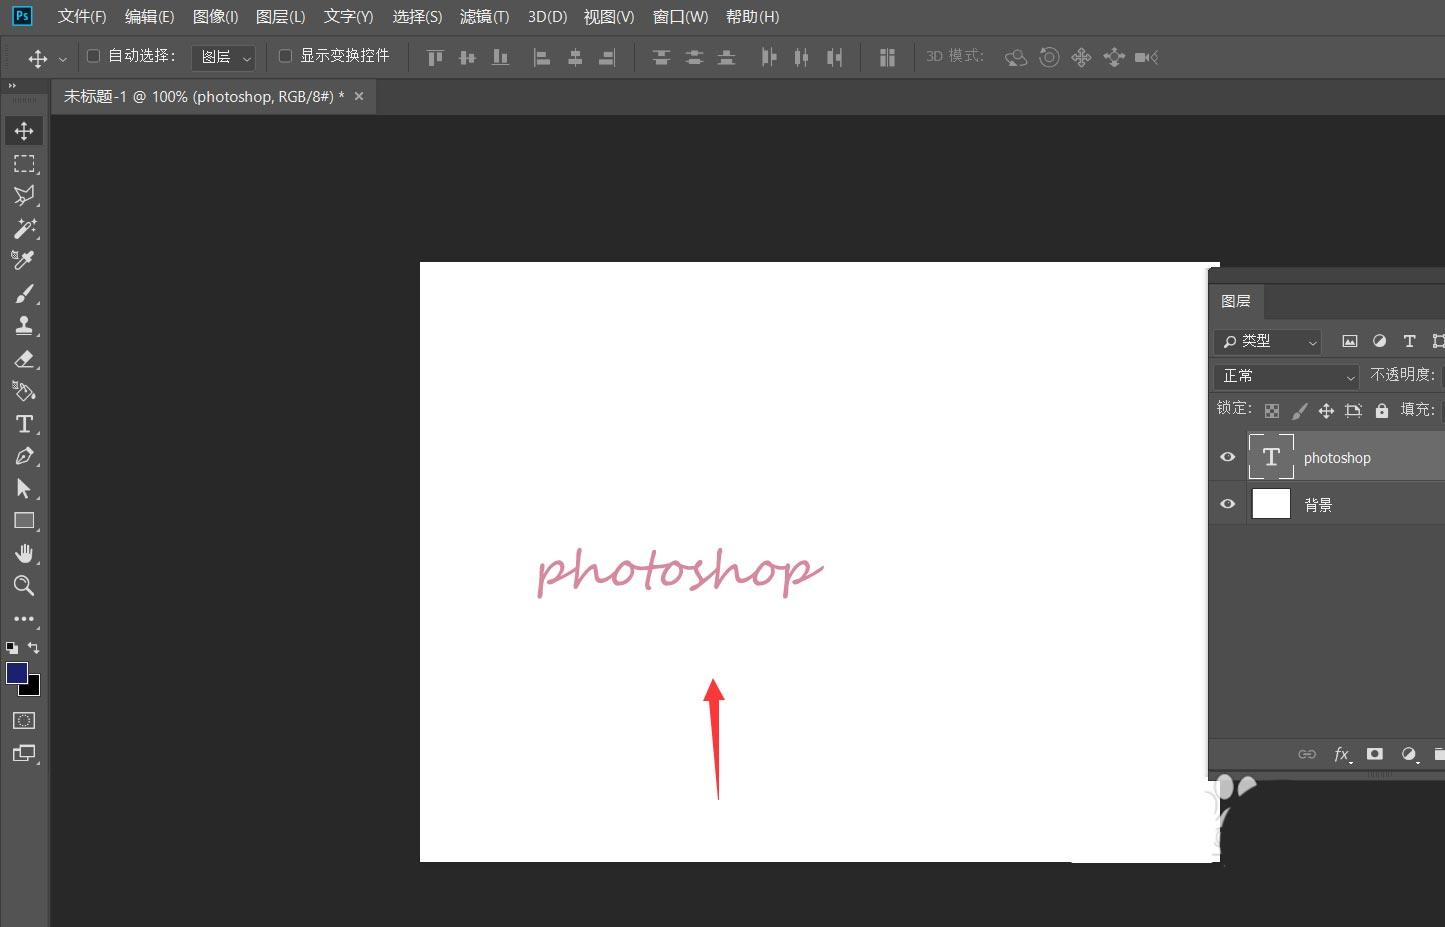
Task: Filter layers by type (text) layers
Action: (x=1410, y=342)
